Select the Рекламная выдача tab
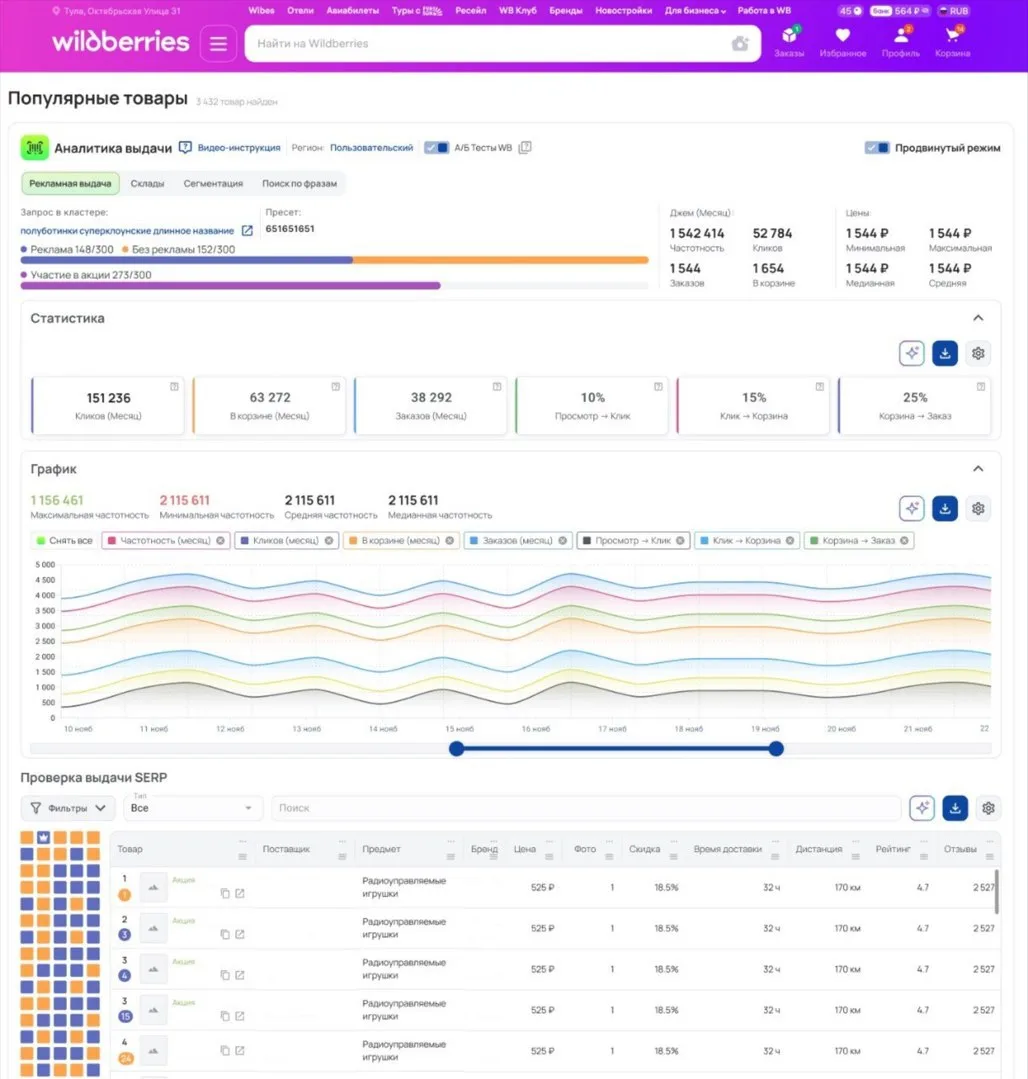This screenshot has height=1079, width=1028. [x=70, y=184]
